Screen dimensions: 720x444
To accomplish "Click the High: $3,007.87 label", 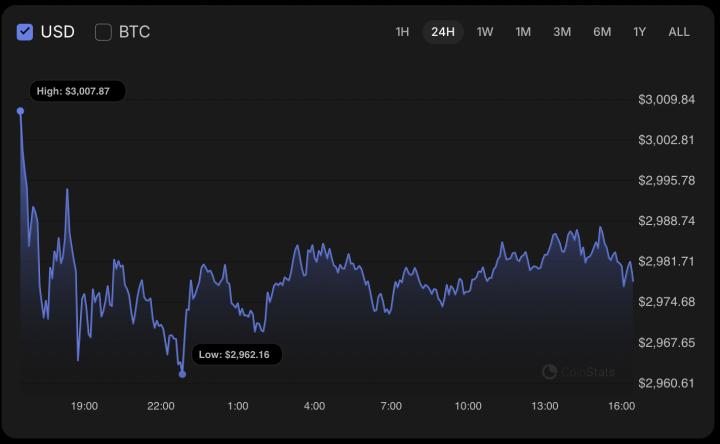I will (x=73, y=91).
